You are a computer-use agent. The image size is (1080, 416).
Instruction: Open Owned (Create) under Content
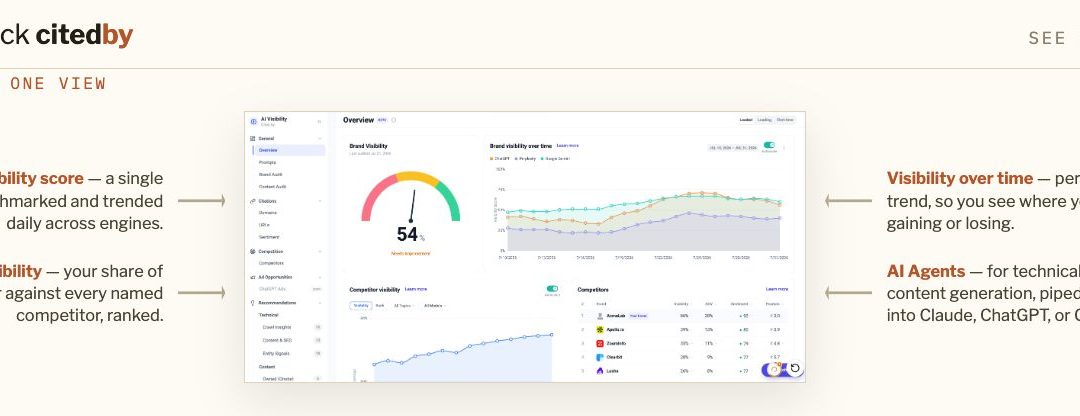pos(278,379)
